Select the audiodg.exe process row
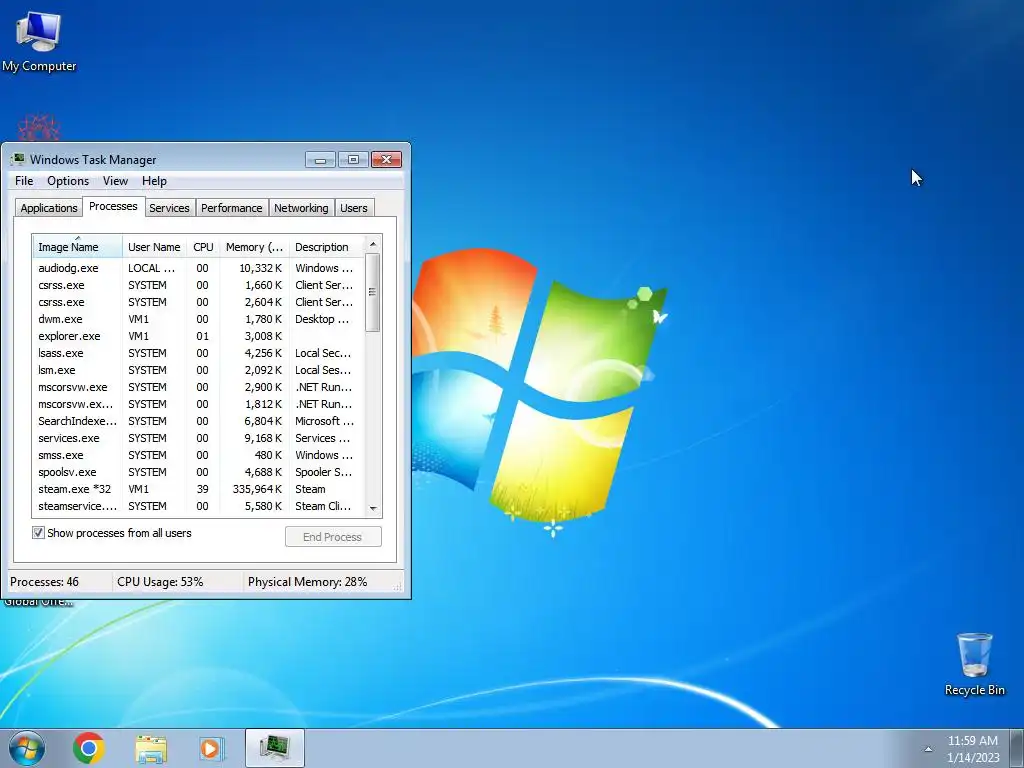1024x768 pixels. [x=199, y=268]
